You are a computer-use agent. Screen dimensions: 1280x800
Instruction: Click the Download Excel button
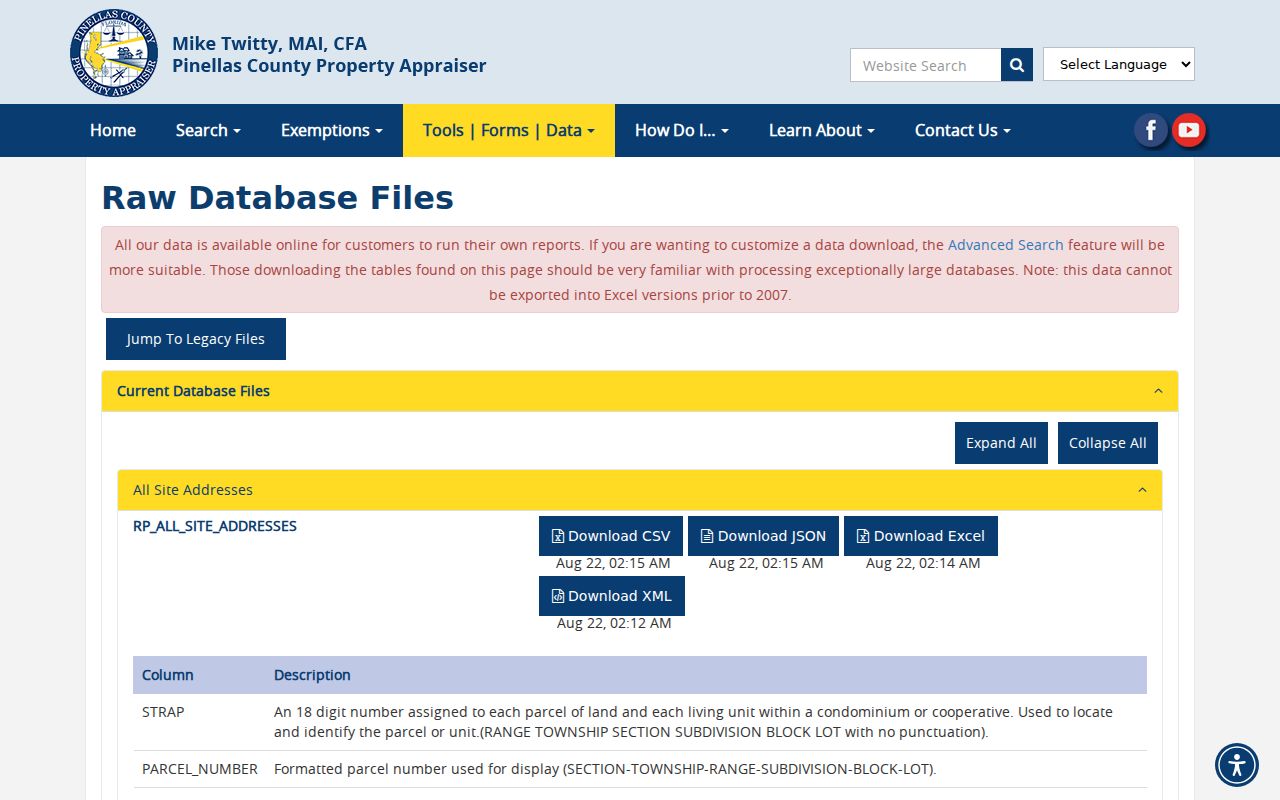pos(921,536)
